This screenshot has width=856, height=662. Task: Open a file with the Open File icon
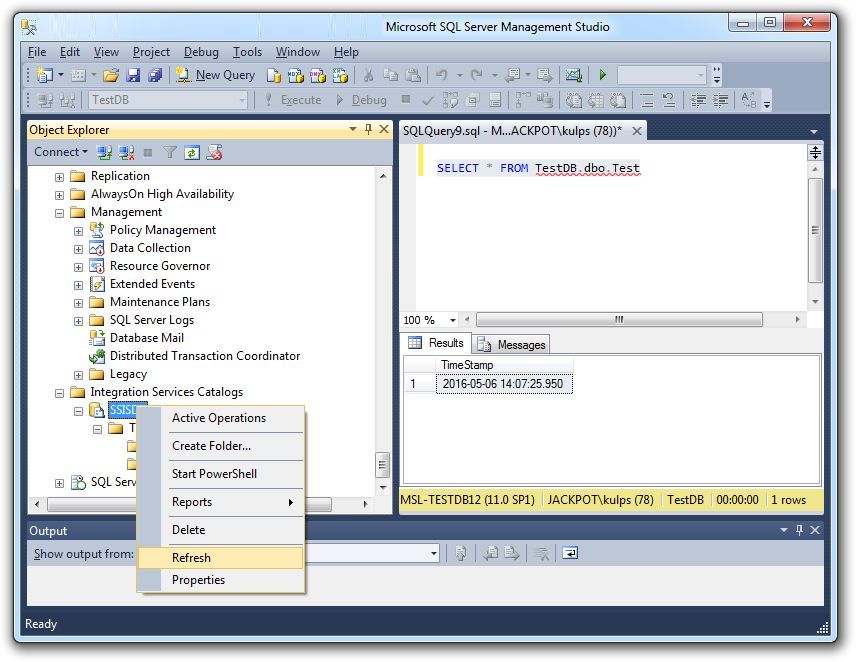(x=112, y=75)
